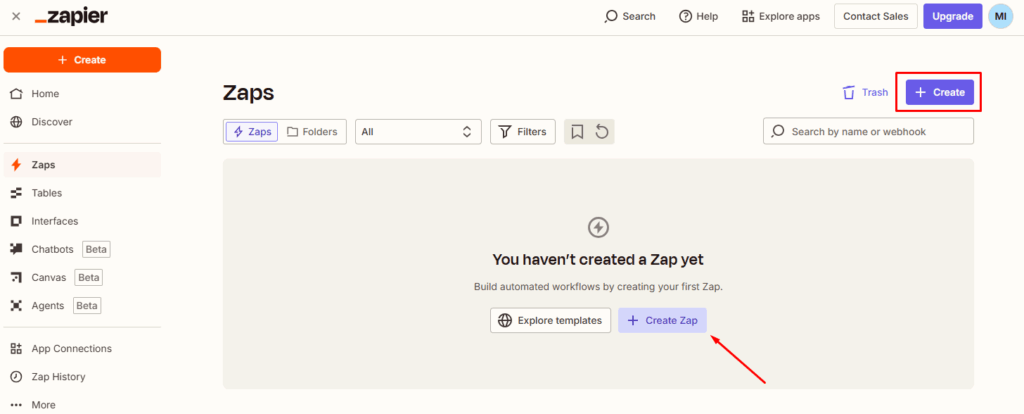The width and height of the screenshot is (1024, 414).
Task: Open Search in the top bar
Action: pos(630,16)
